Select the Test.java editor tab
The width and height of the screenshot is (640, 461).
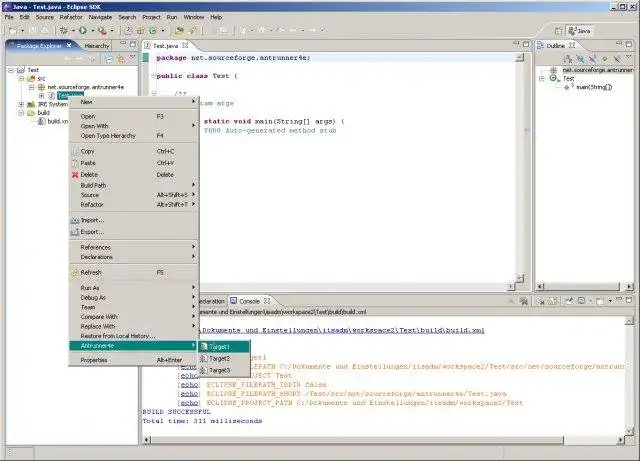pyautogui.click(x=165, y=46)
